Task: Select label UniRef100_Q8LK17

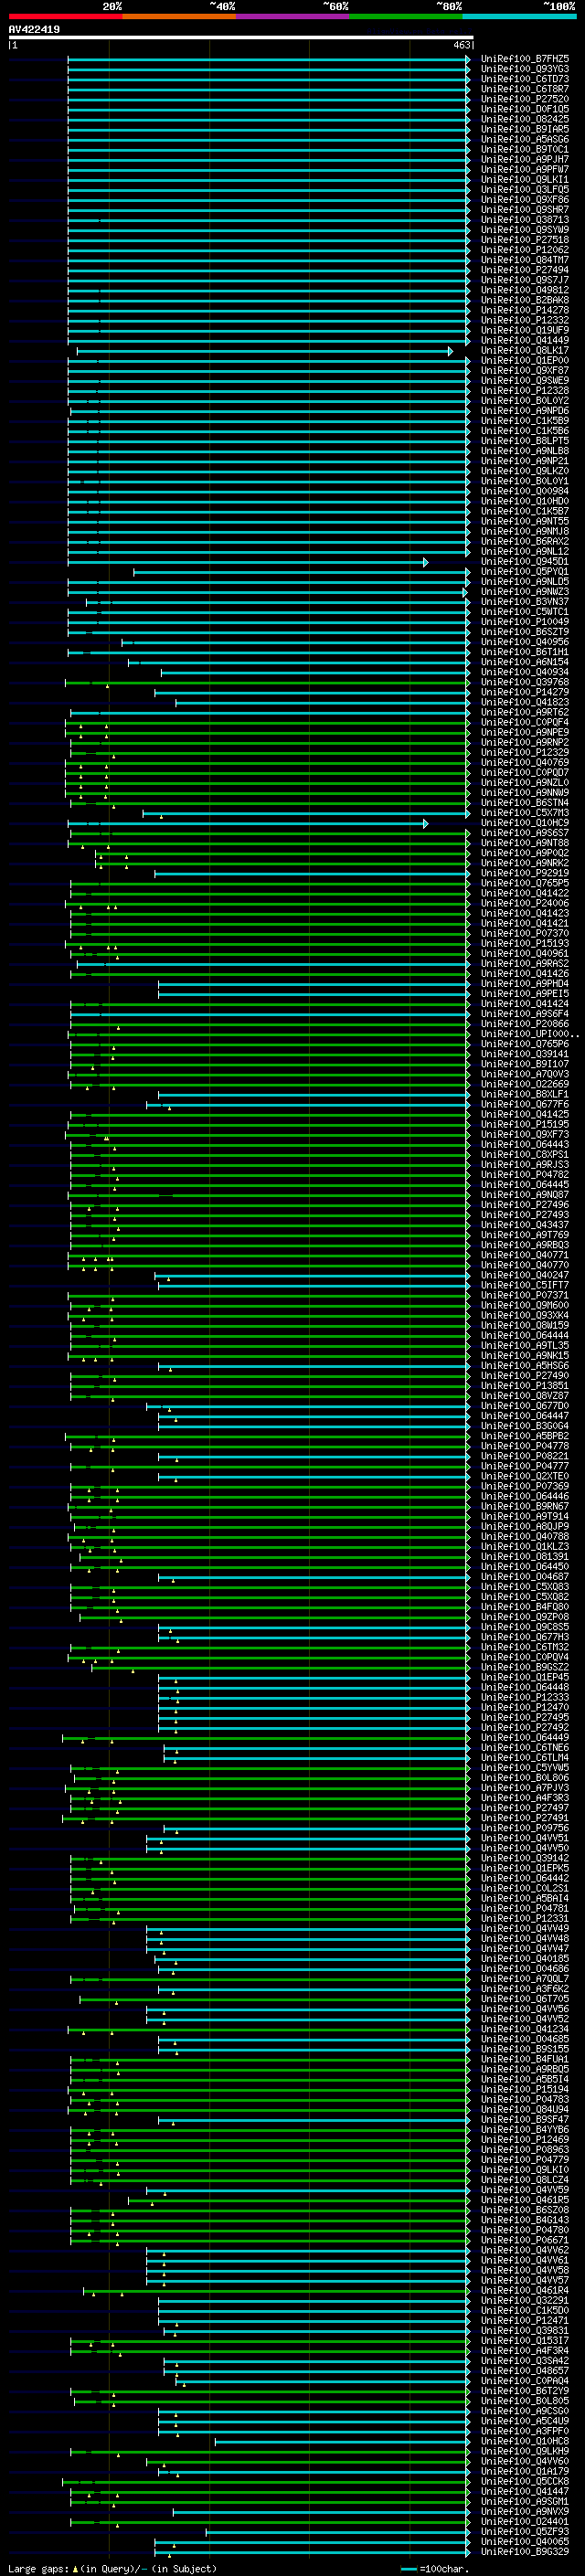Action: [524, 350]
